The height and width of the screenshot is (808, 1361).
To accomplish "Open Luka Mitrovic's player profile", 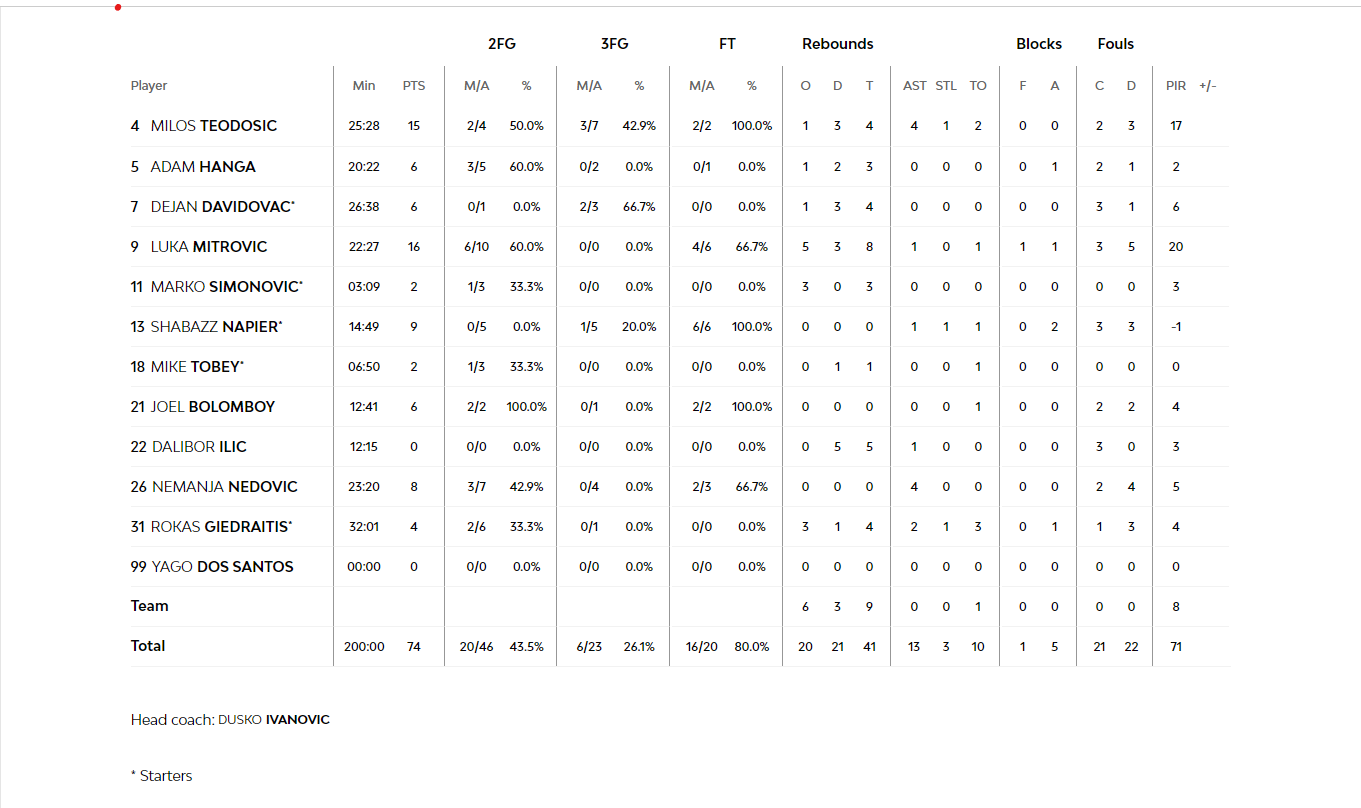I will 208,247.
